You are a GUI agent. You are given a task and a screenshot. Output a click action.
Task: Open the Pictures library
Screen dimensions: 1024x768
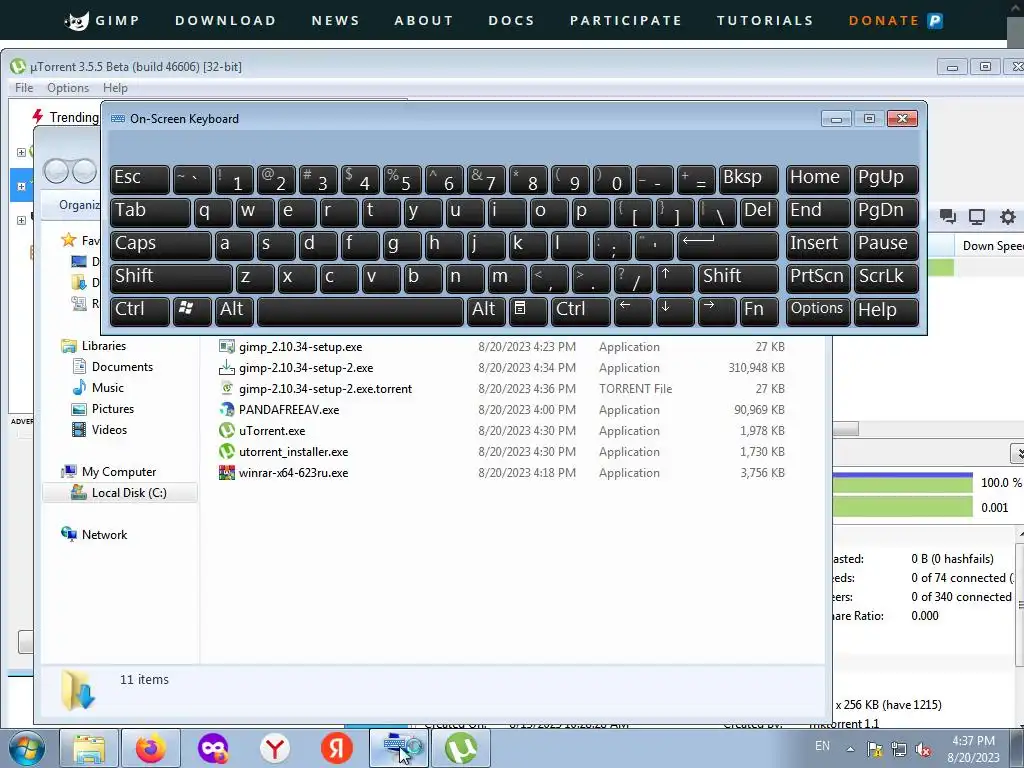[x=113, y=408]
